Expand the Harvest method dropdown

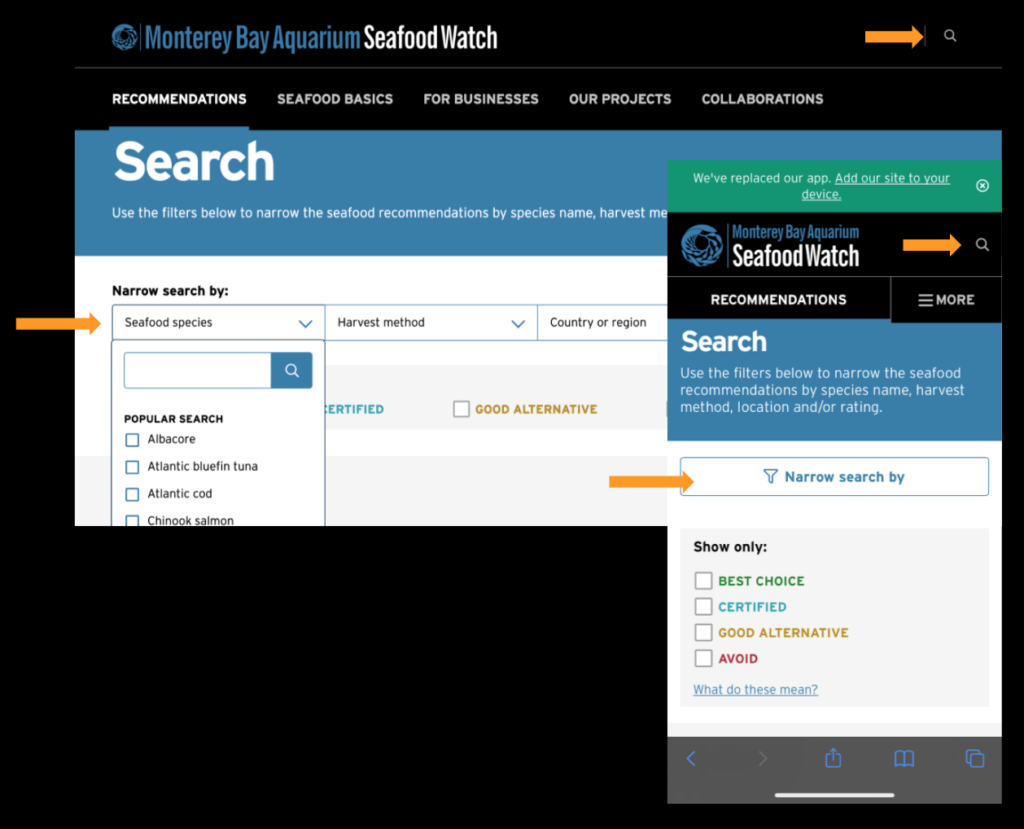(x=431, y=322)
